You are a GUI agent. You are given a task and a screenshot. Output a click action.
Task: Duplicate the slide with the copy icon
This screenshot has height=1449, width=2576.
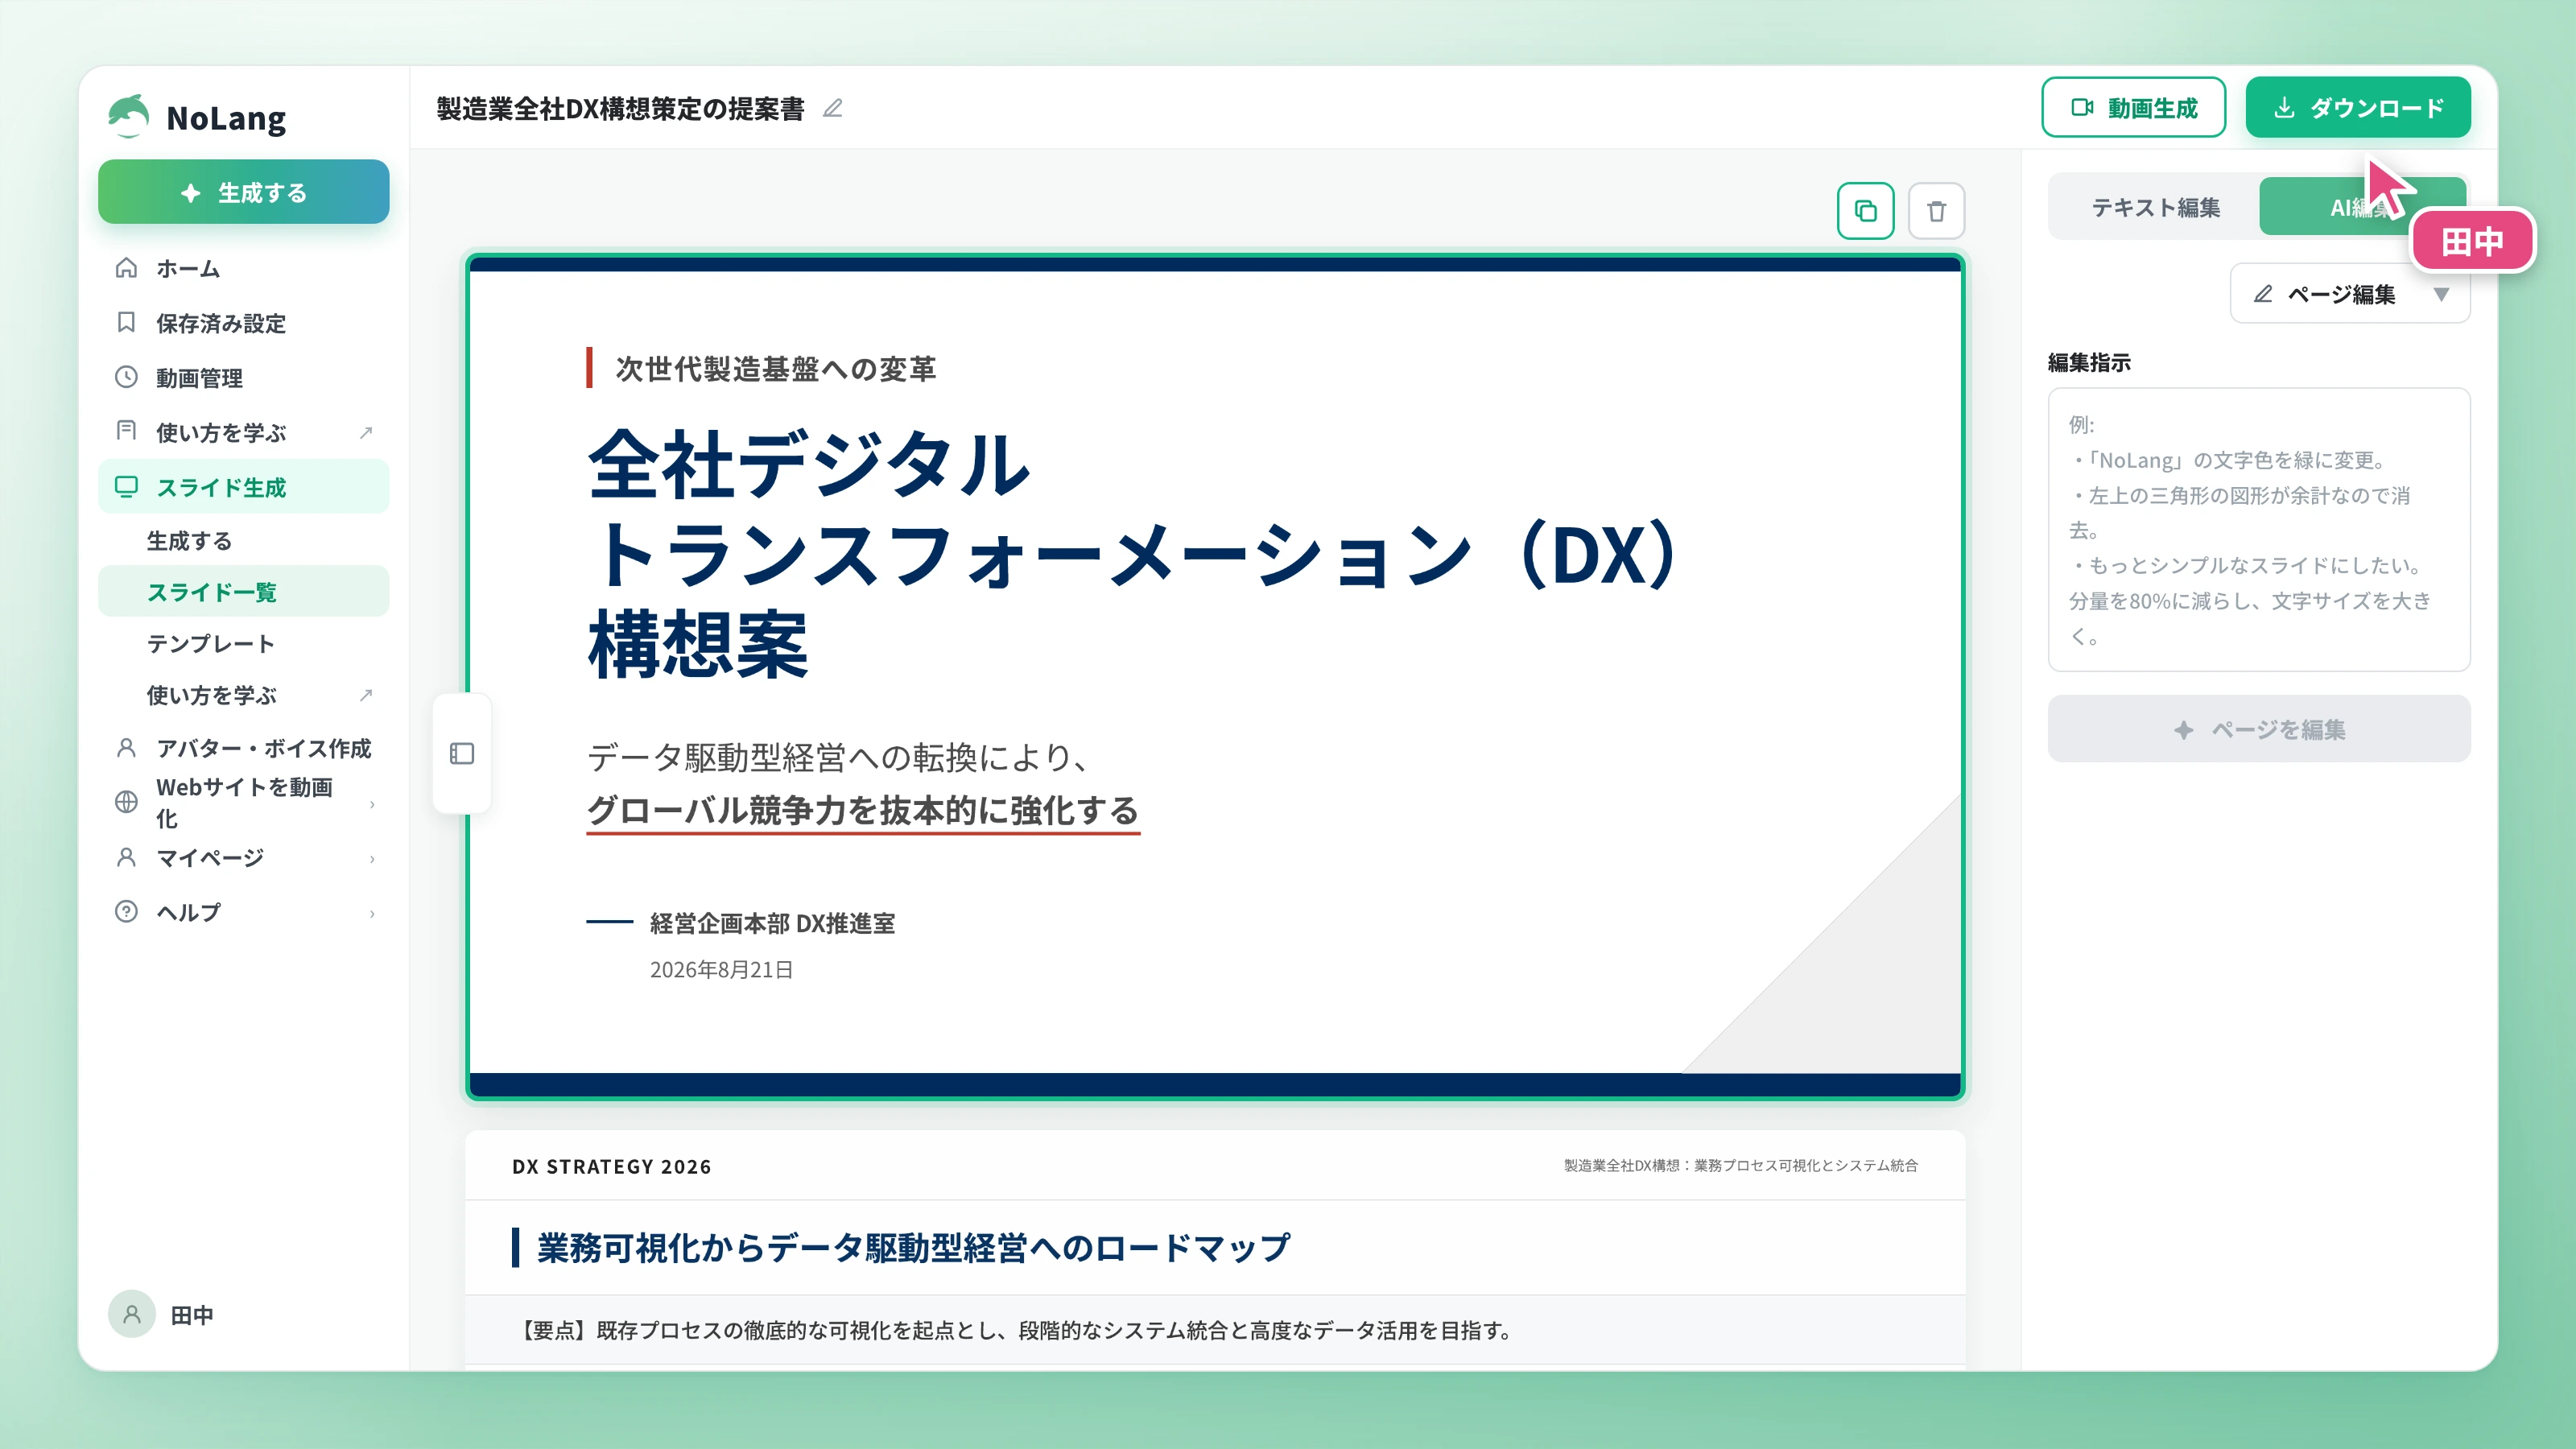pyautogui.click(x=1865, y=211)
